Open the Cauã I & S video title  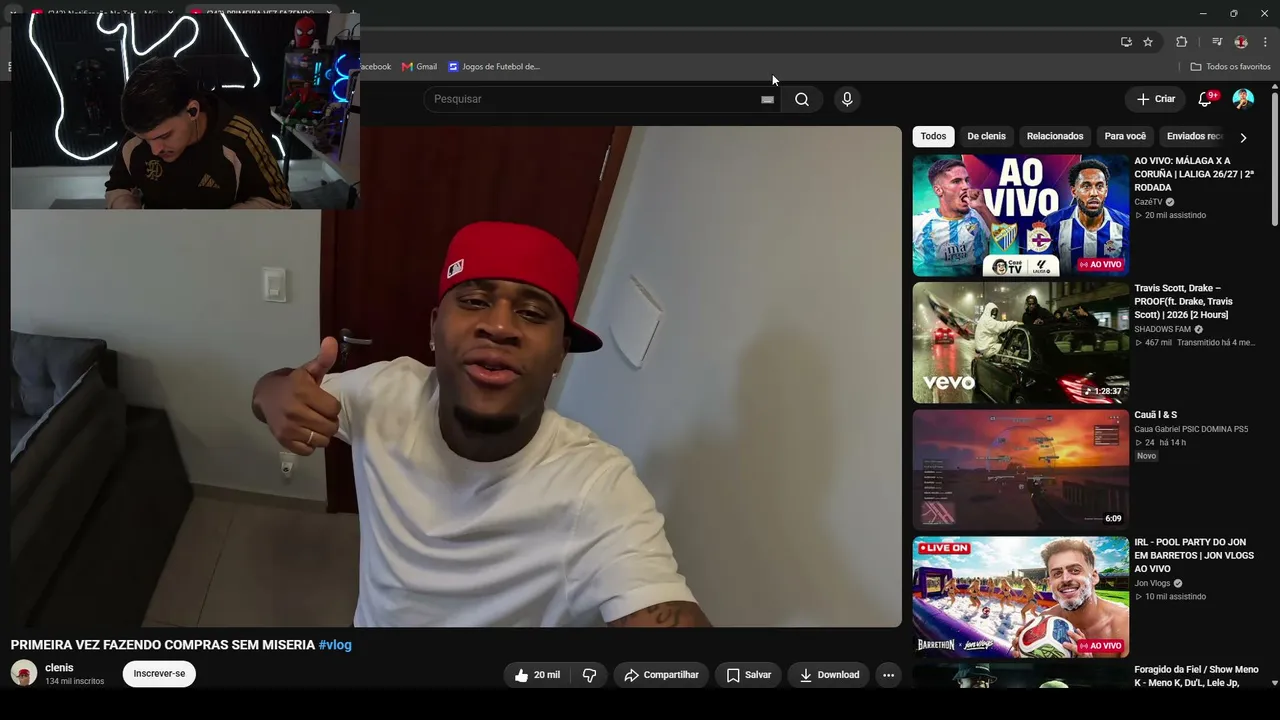pyautogui.click(x=1156, y=415)
